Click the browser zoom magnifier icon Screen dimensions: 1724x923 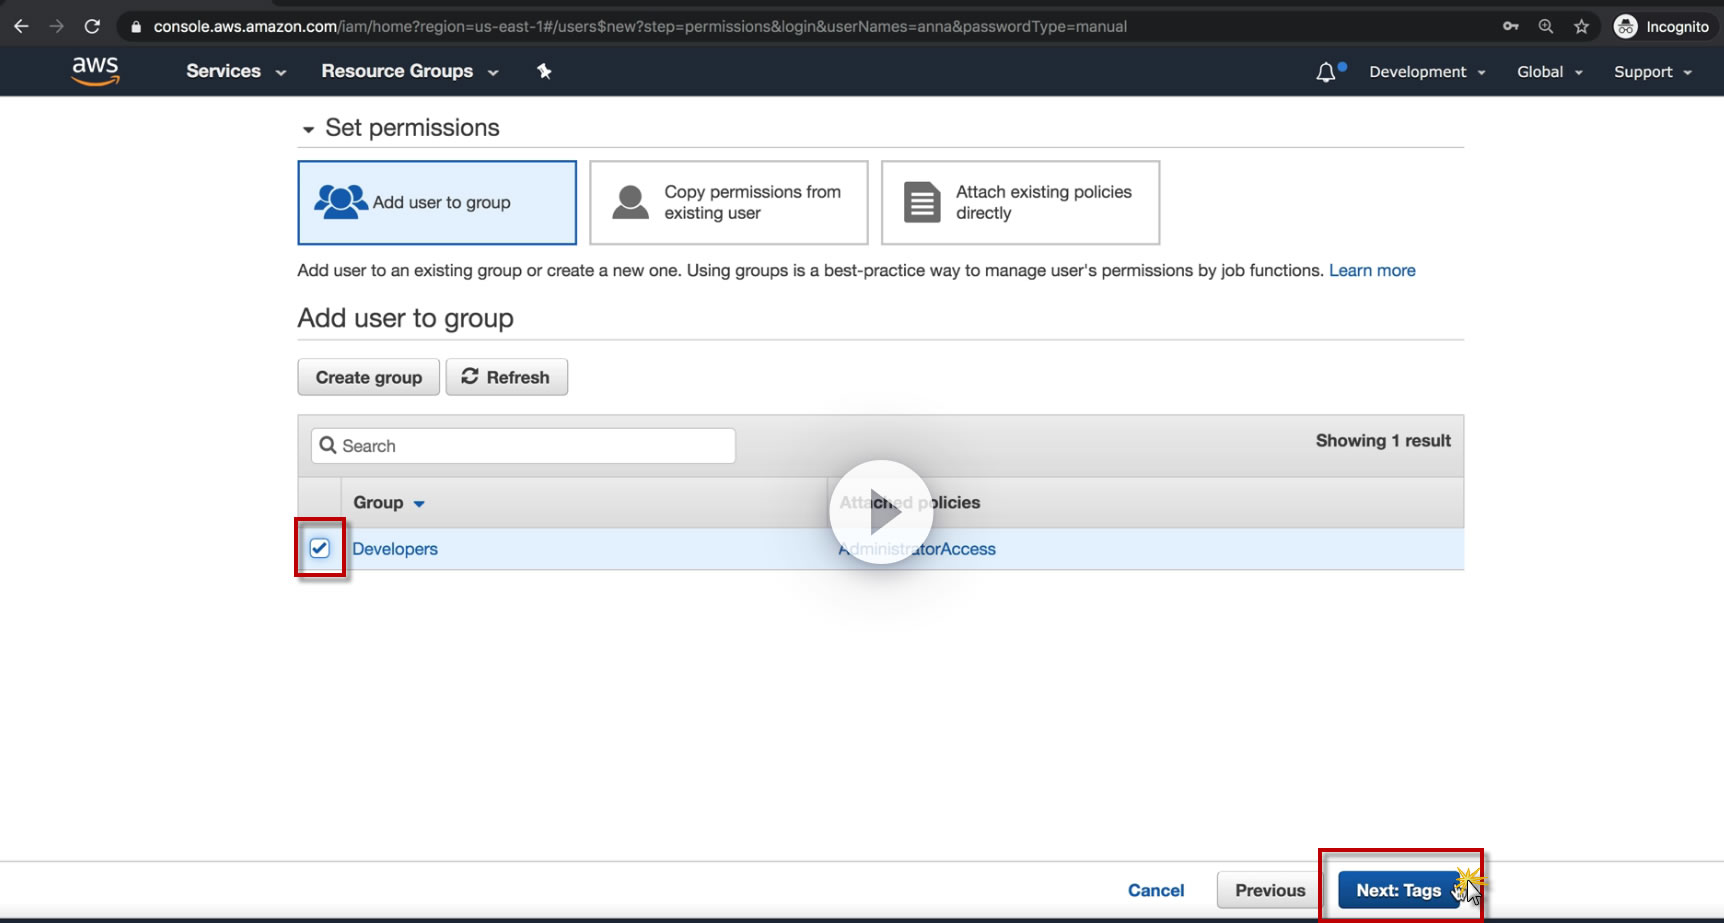click(x=1546, y=27)
